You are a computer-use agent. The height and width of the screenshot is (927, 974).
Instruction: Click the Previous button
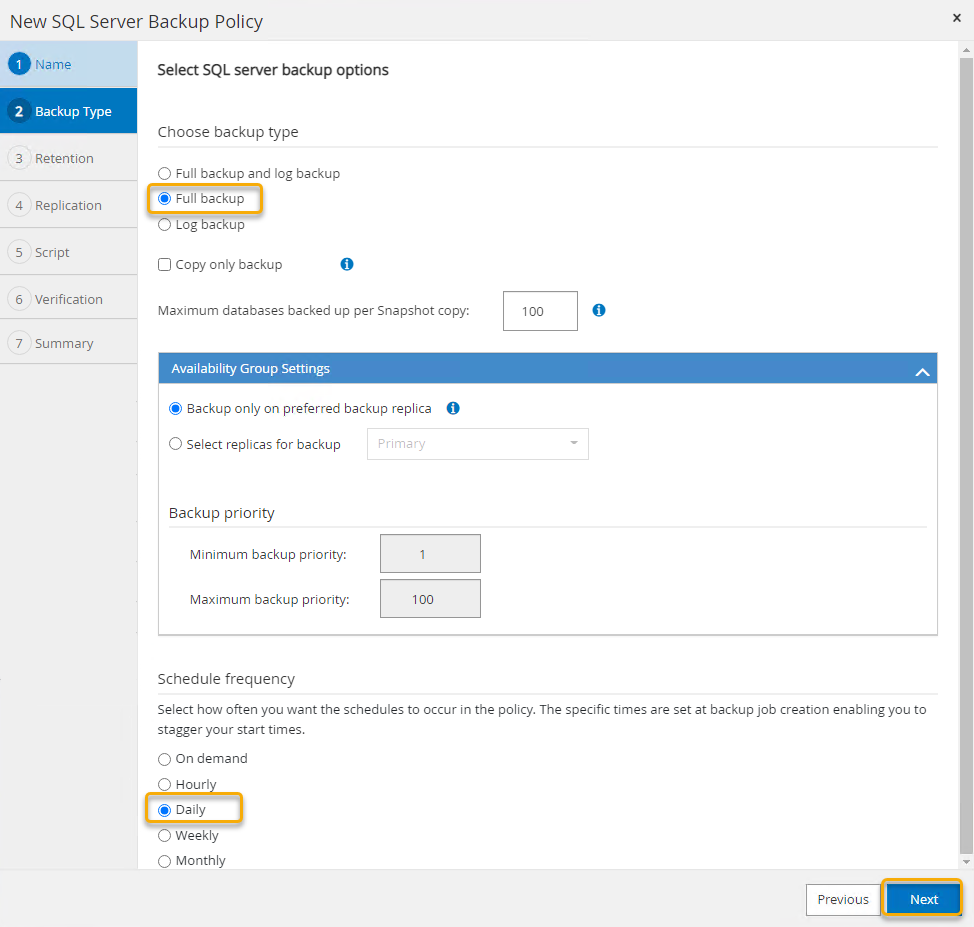[x=842, y=899]
